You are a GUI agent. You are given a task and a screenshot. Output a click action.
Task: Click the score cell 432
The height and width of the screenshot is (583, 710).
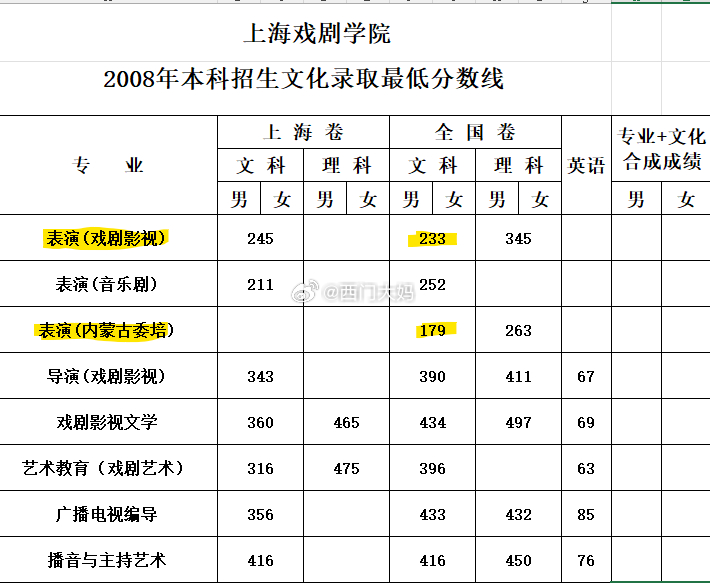pyautogui.click(x=518, y=515)
